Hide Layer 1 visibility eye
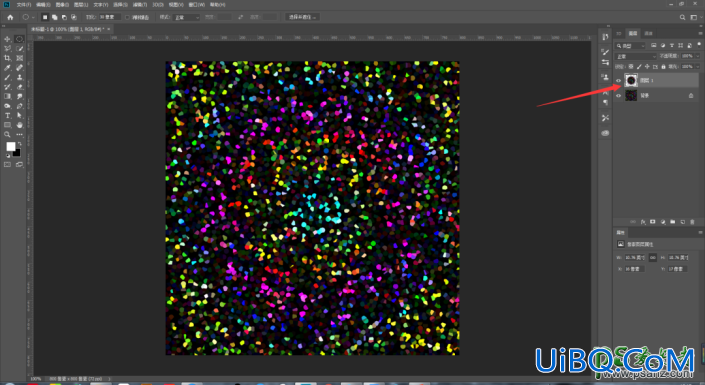Image resolution: width=705 pixels, height=385 pixels. click(618, 81)
